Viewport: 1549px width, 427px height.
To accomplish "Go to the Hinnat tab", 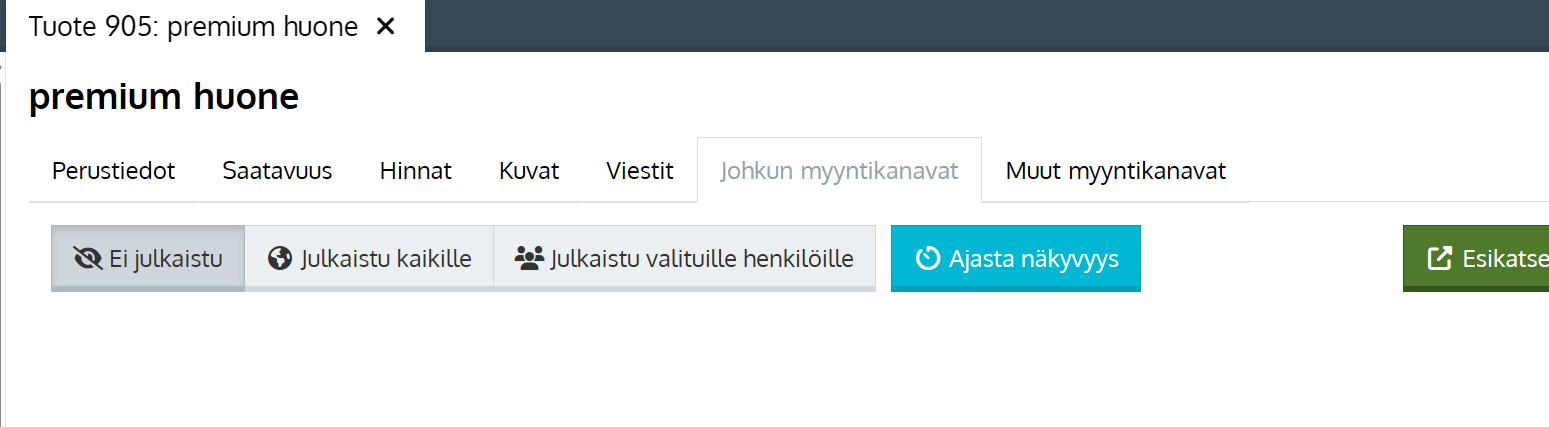I will point(416,171).
